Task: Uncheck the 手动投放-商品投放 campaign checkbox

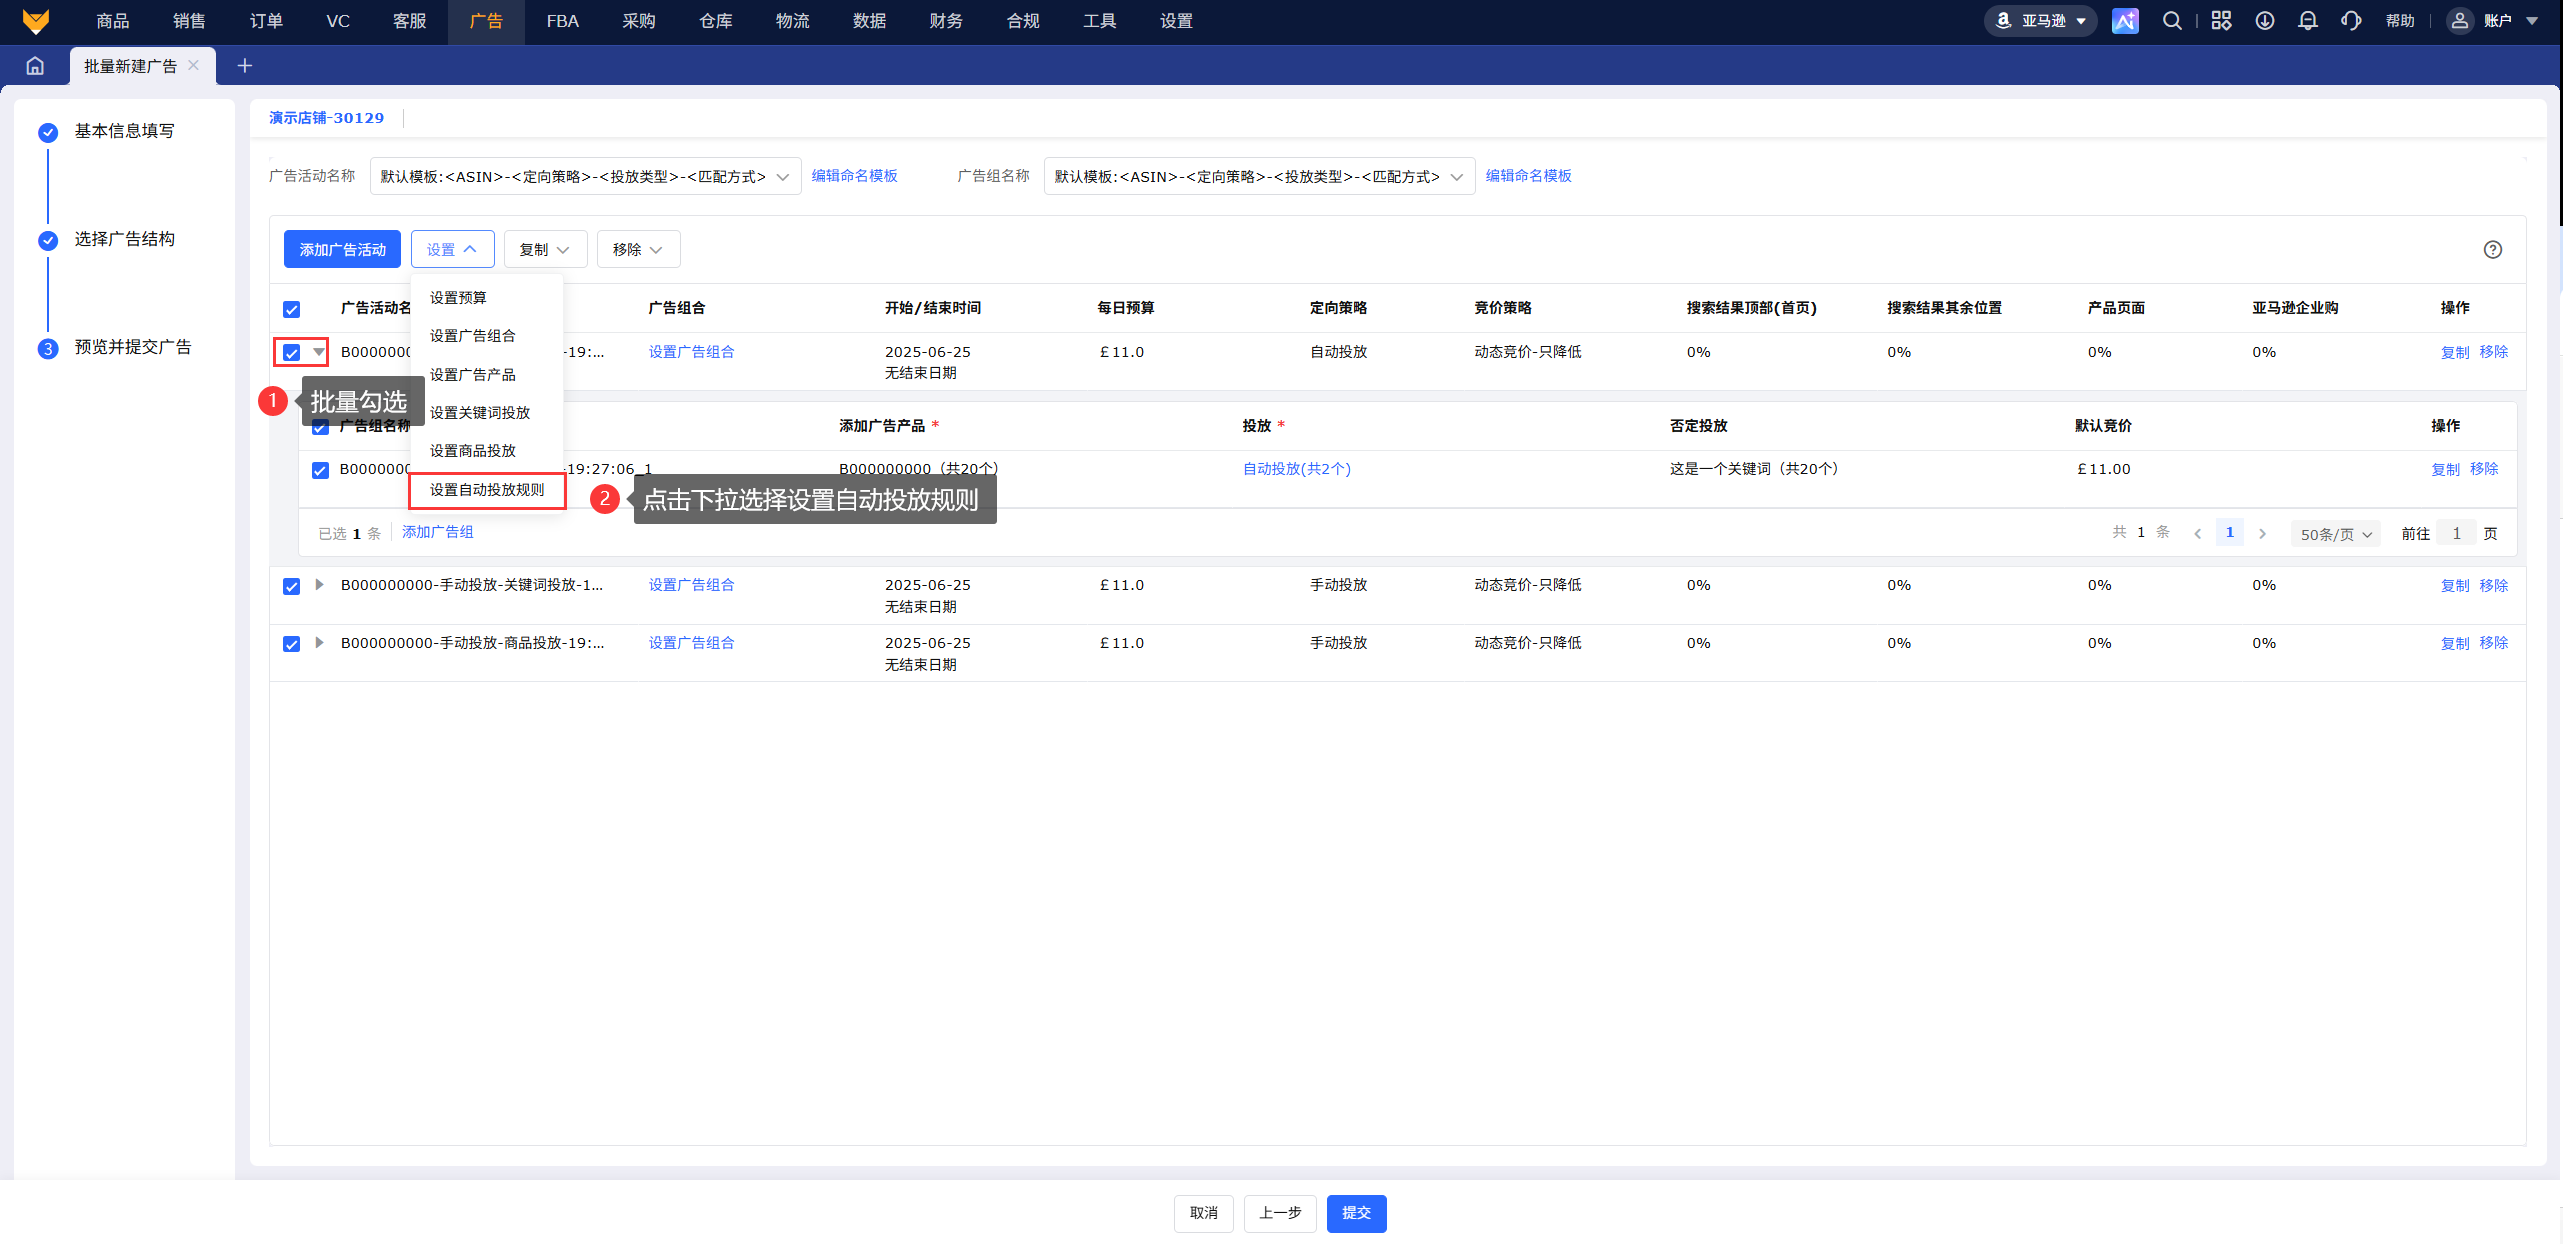Action: 291,644
